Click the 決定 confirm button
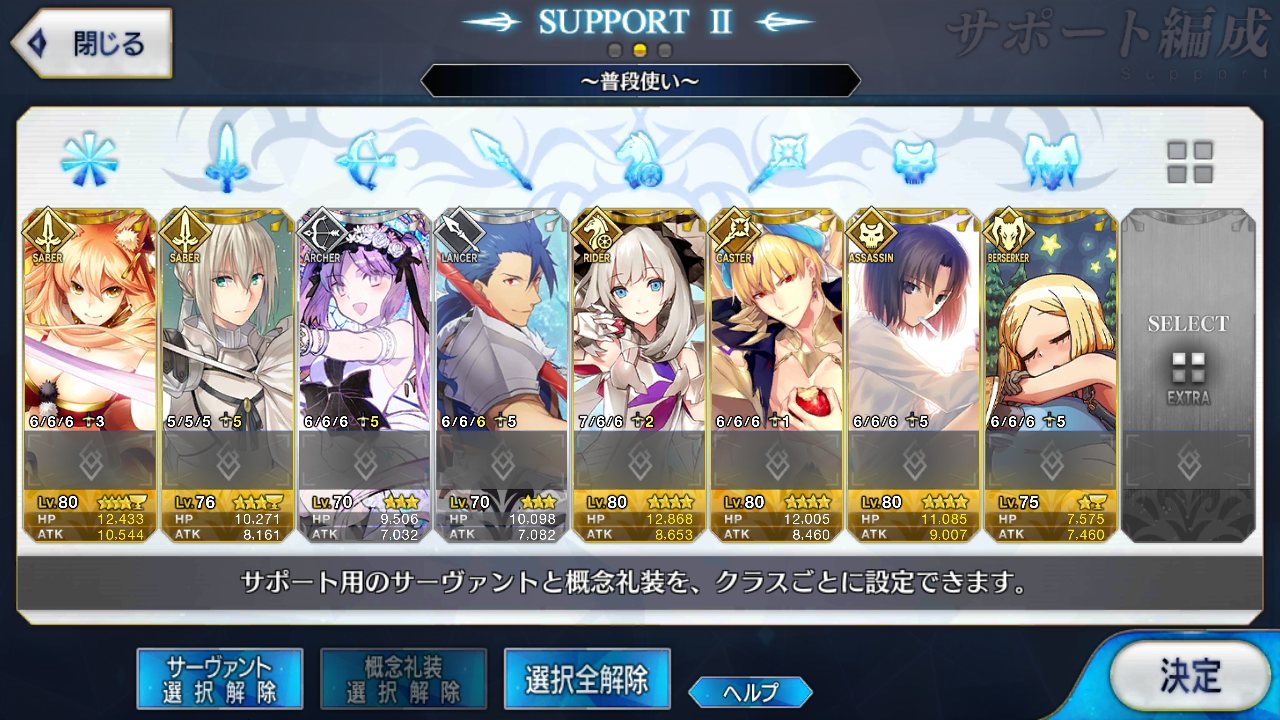 (1190, 675)
